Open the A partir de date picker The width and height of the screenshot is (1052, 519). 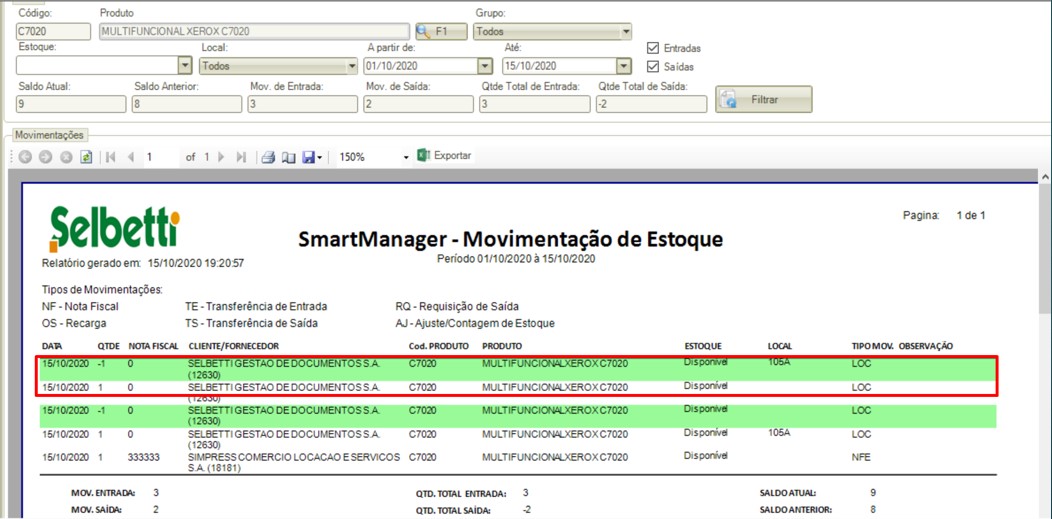click(484, 66)
